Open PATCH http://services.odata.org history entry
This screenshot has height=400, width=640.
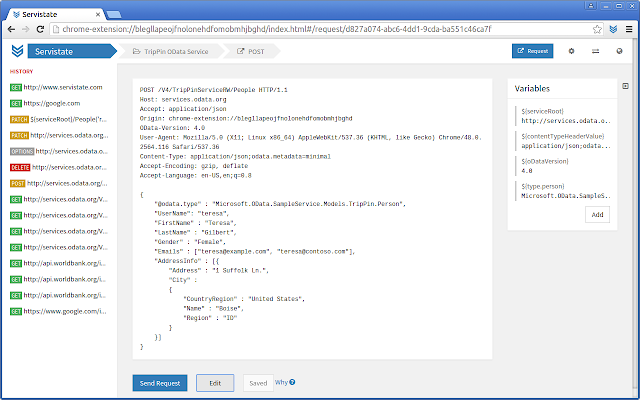coord(60,136)
